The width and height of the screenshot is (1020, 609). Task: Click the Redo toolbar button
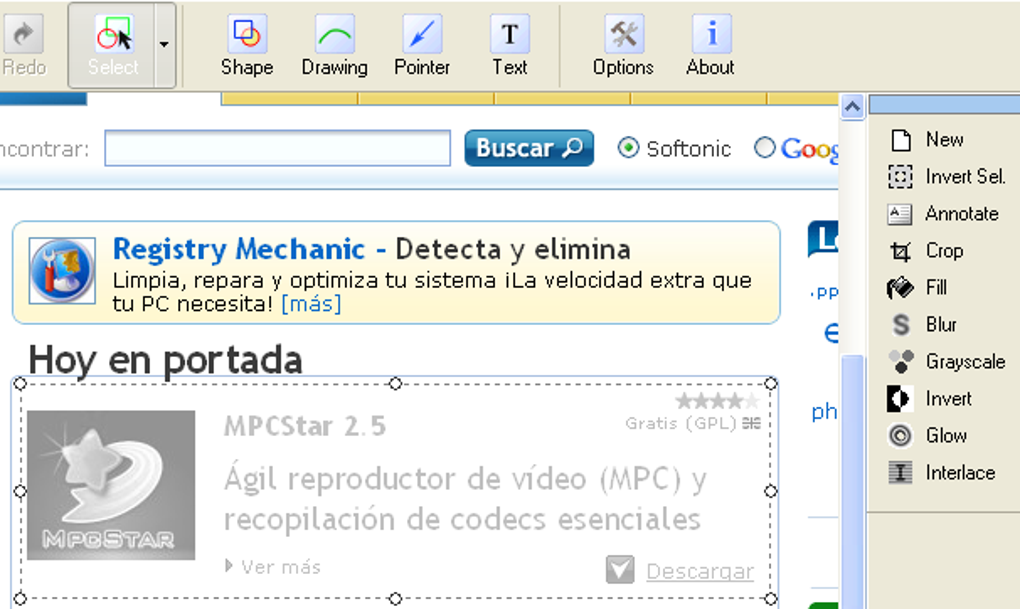pos(23,46)
